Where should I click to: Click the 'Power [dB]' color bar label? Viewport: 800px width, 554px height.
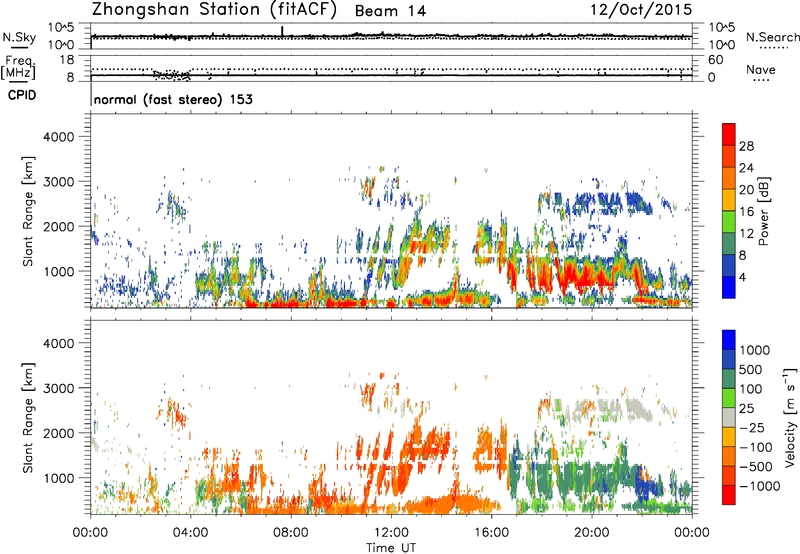point(763,211)
